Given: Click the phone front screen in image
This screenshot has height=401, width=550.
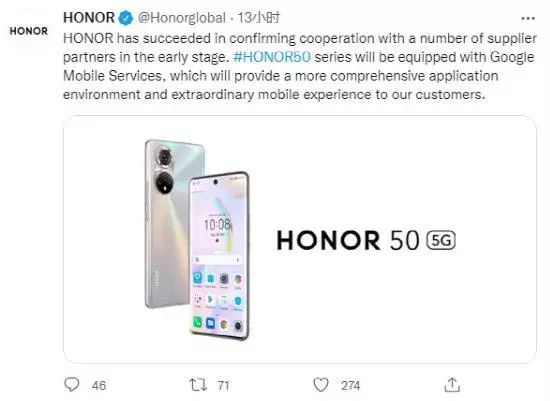Looking at the screenshot, I should (219, 256).
